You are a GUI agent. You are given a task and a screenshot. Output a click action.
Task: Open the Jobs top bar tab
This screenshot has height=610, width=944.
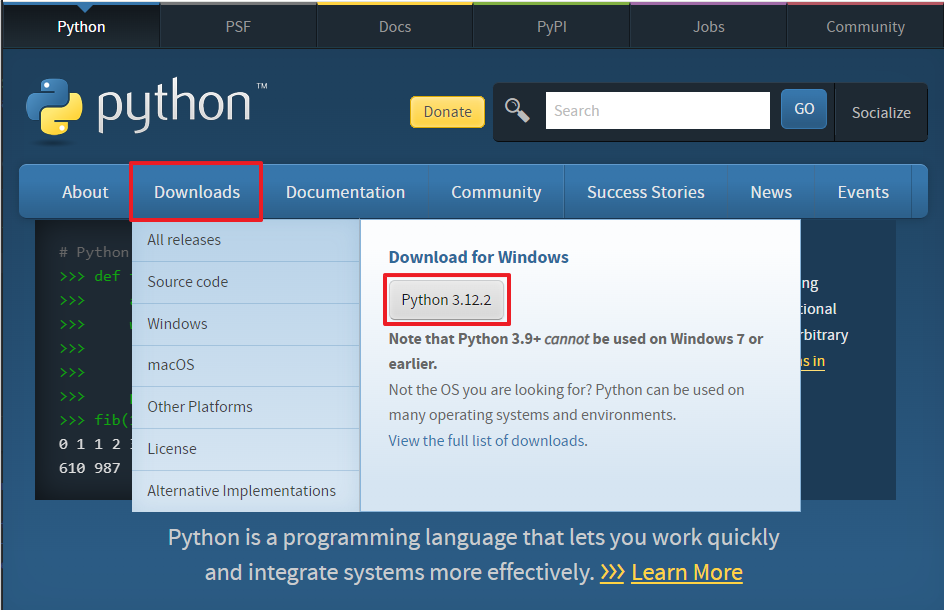pos(709,26)
